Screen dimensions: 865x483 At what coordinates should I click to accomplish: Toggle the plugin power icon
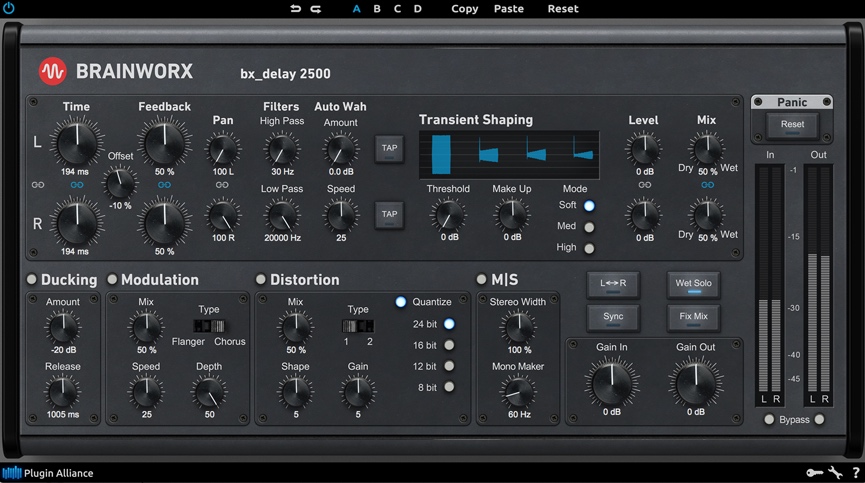pos(8,8)
